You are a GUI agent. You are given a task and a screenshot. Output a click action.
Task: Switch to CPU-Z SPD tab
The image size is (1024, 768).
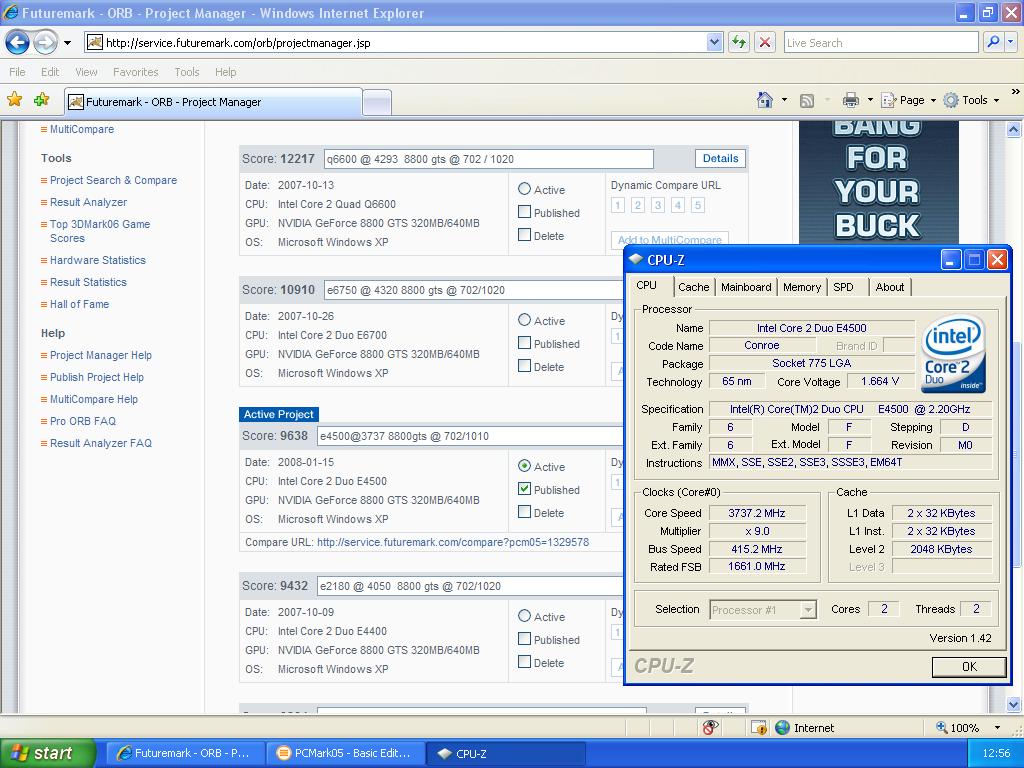(843, 287)
